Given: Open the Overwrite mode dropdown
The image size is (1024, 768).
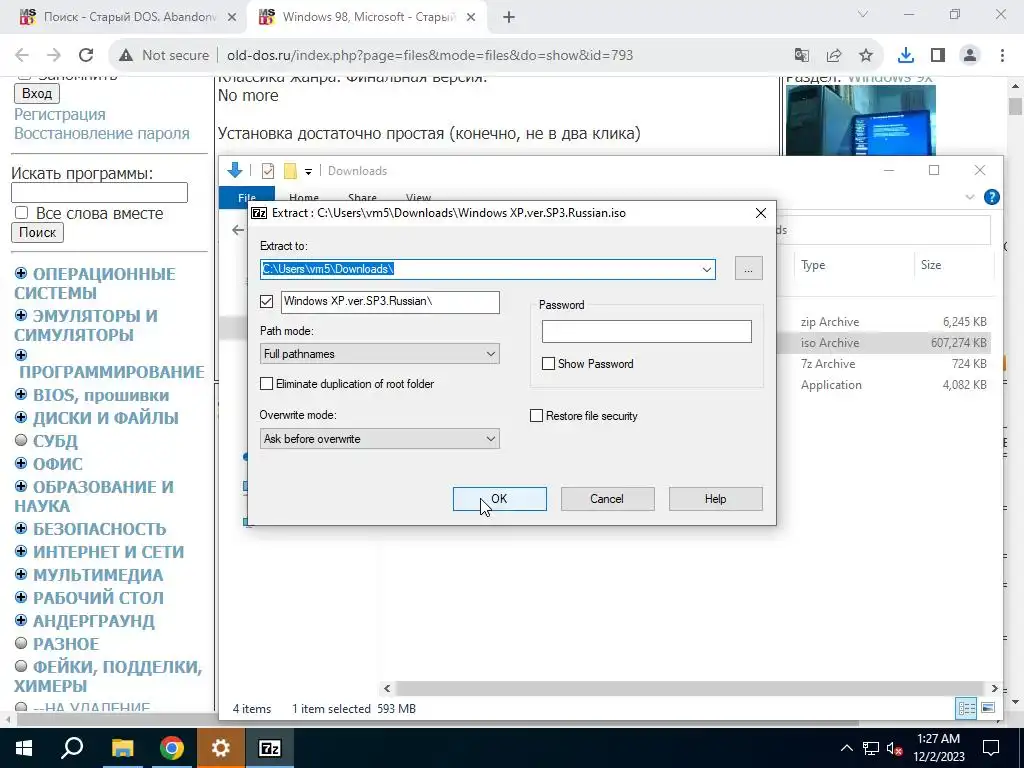Looking at the screenshot, I should [x=379, y=439].
